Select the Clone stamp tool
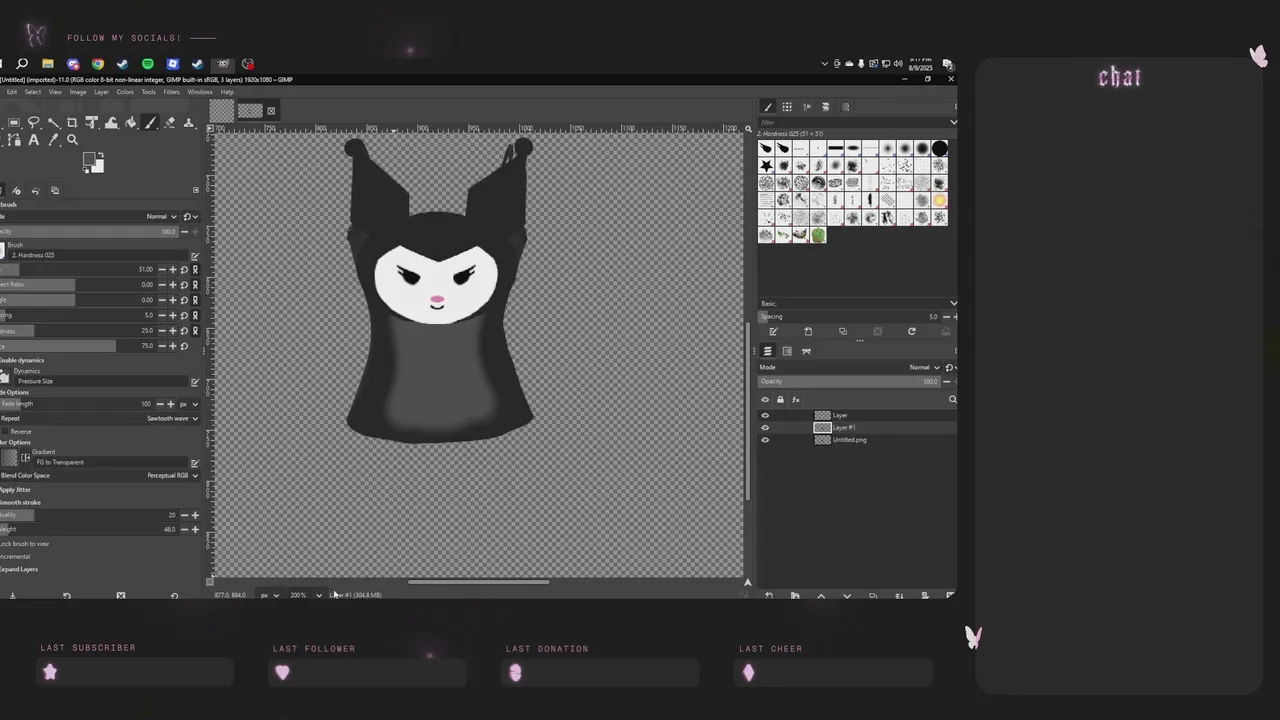 point(189,122)
